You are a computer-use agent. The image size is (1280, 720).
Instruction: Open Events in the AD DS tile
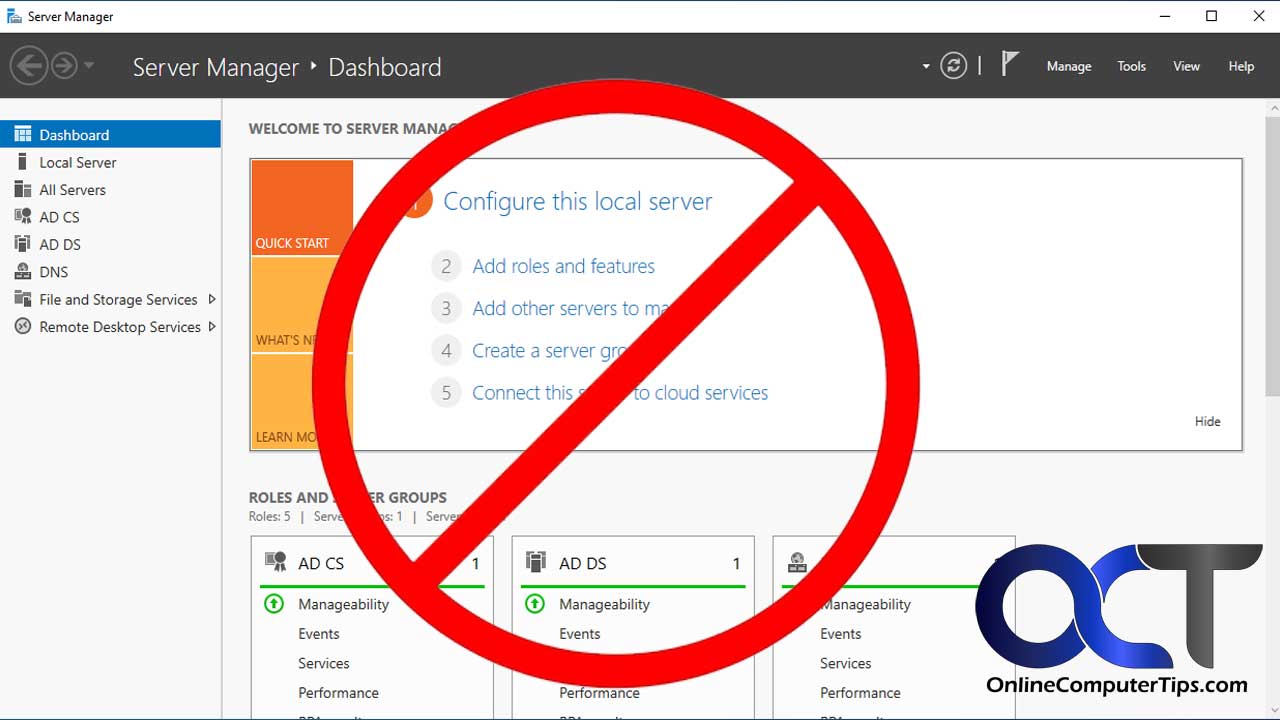coord(579,633)
